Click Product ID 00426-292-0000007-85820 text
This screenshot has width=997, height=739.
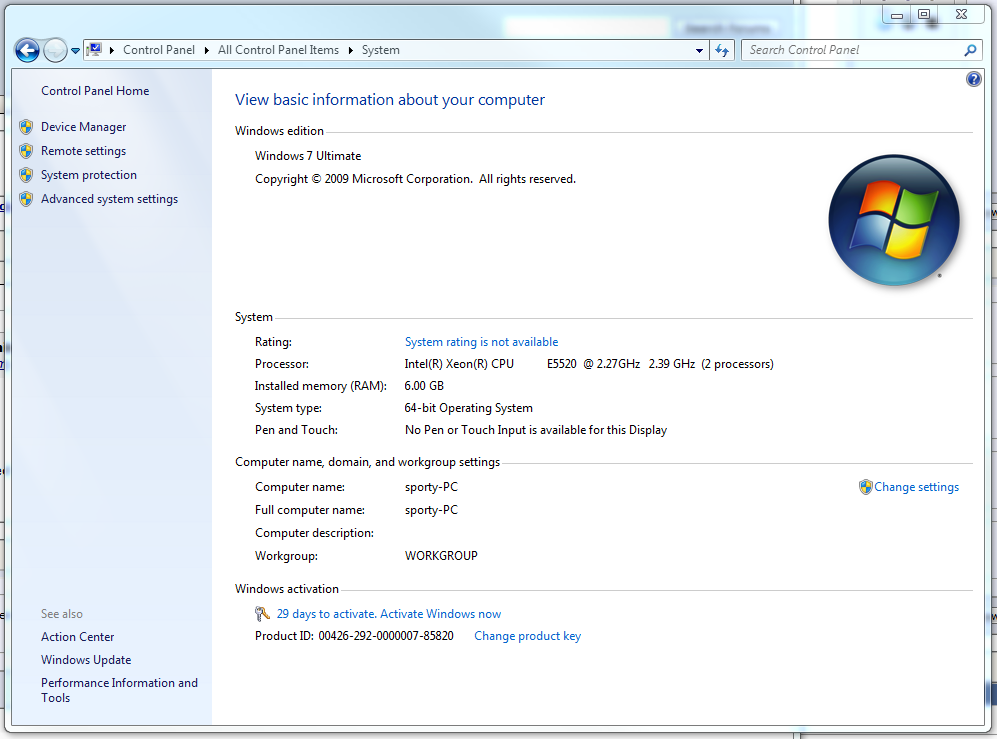(354, 636)
